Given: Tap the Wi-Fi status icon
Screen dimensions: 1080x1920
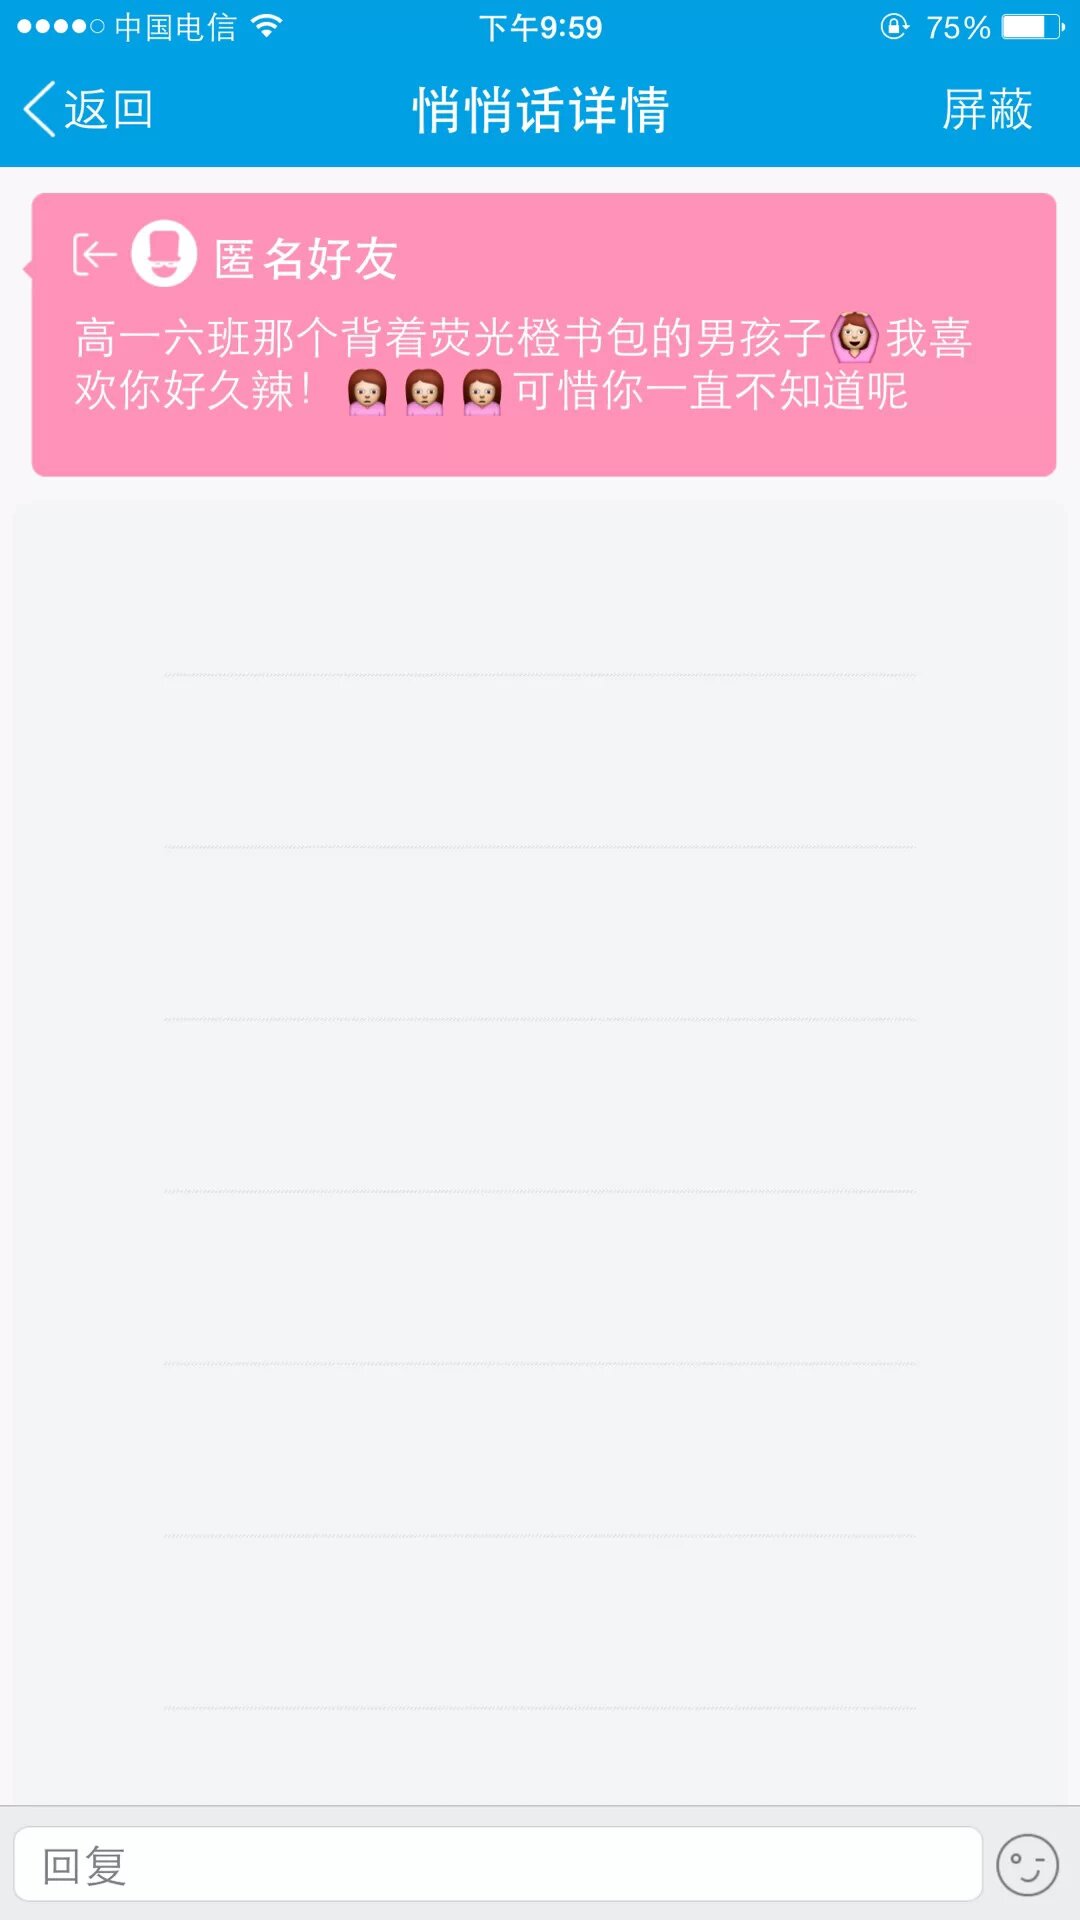Looking at the screenshot, I should [x=266, y=26].
